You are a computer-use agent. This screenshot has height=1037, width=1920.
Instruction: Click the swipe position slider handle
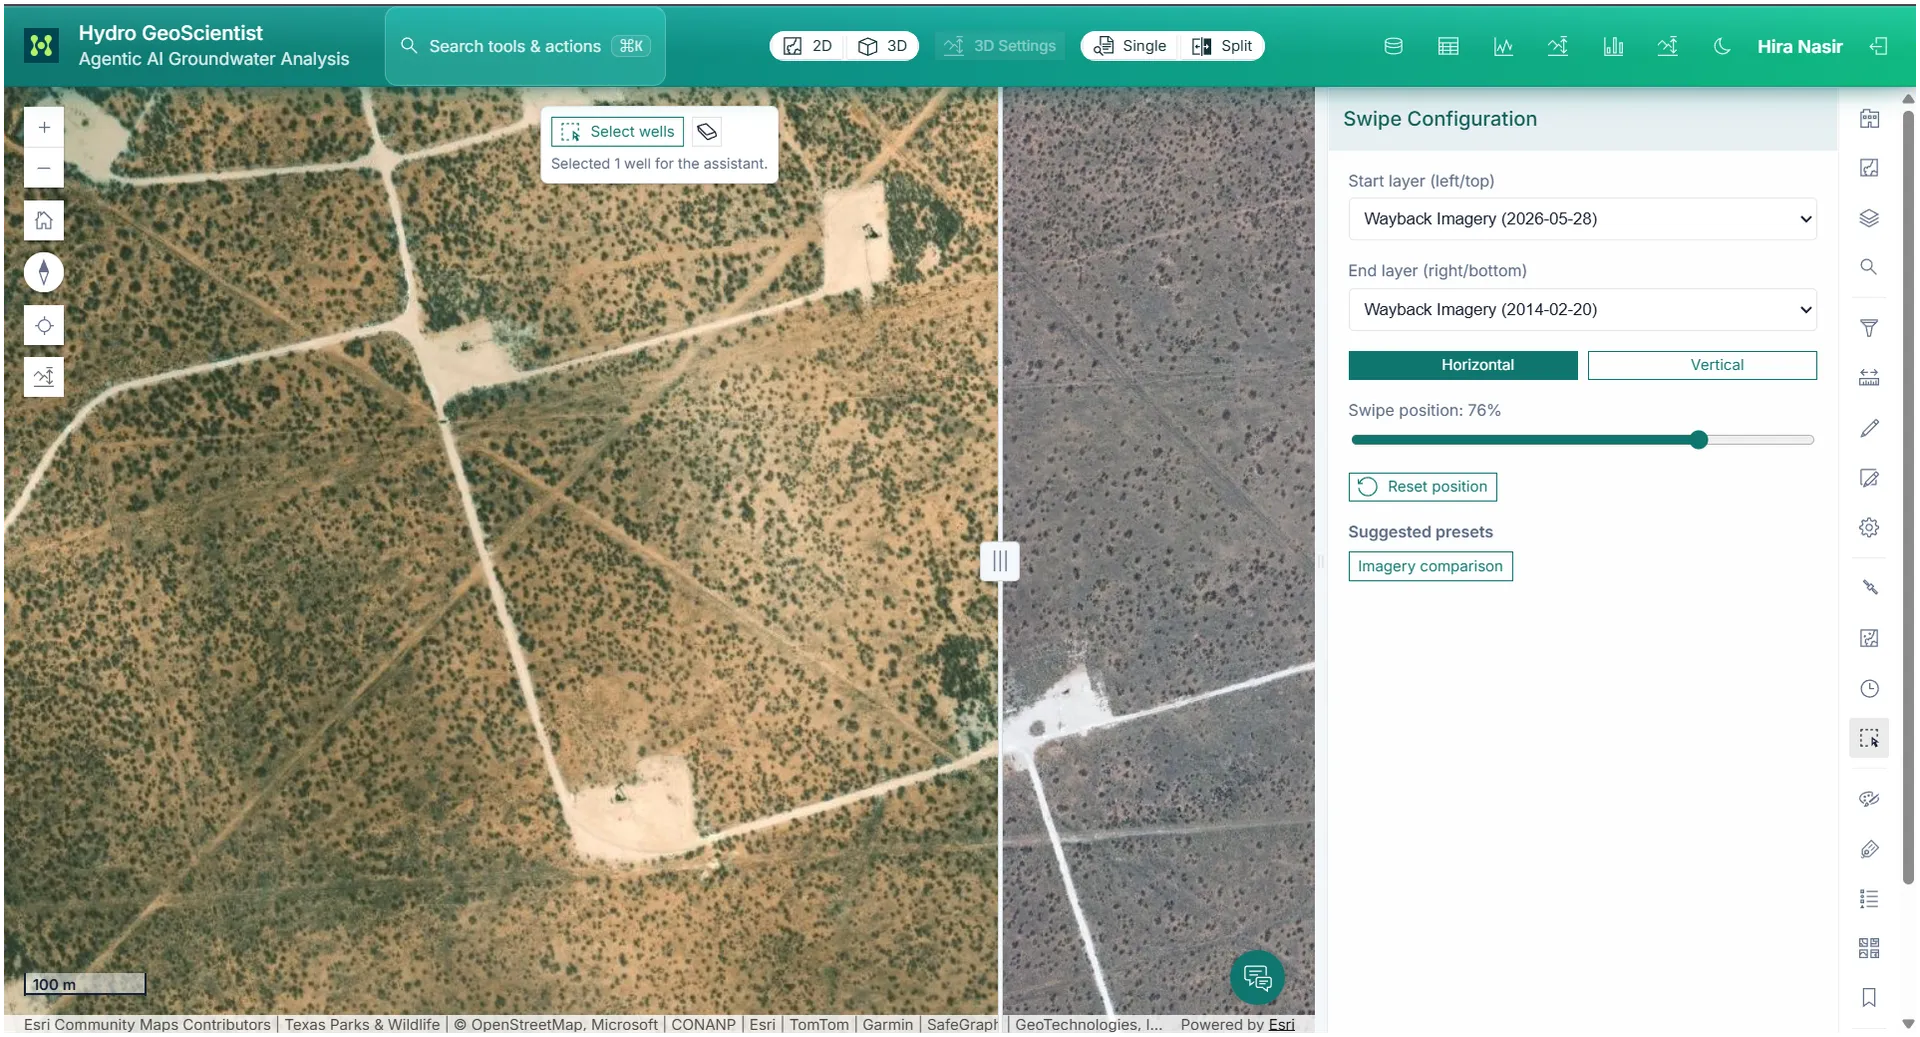(x=1699, y=440)
